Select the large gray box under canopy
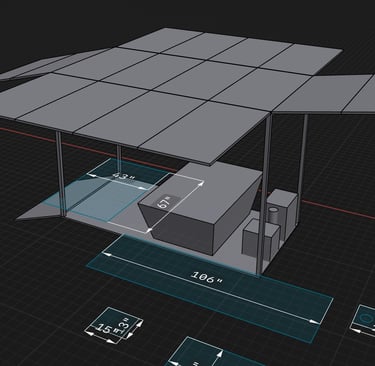This screenshot has height=366, width=375. [200, 208]
